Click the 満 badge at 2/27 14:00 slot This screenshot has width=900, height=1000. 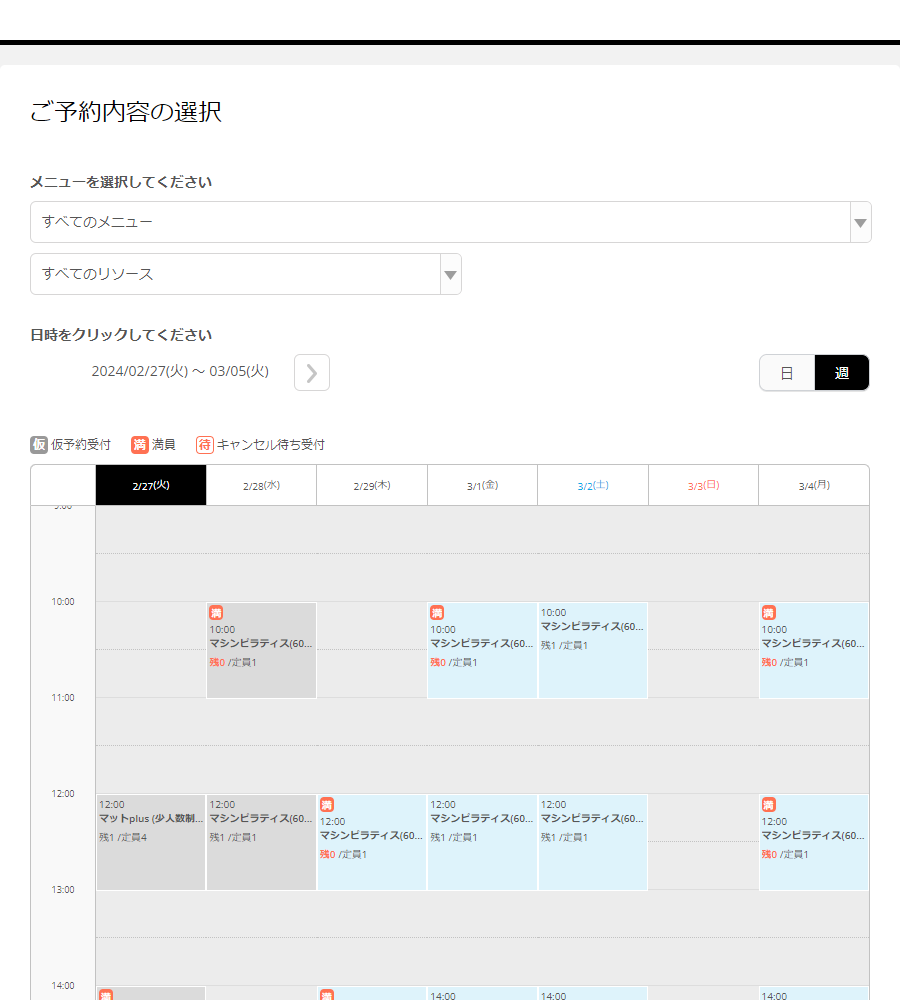click(x=105, y=995)
